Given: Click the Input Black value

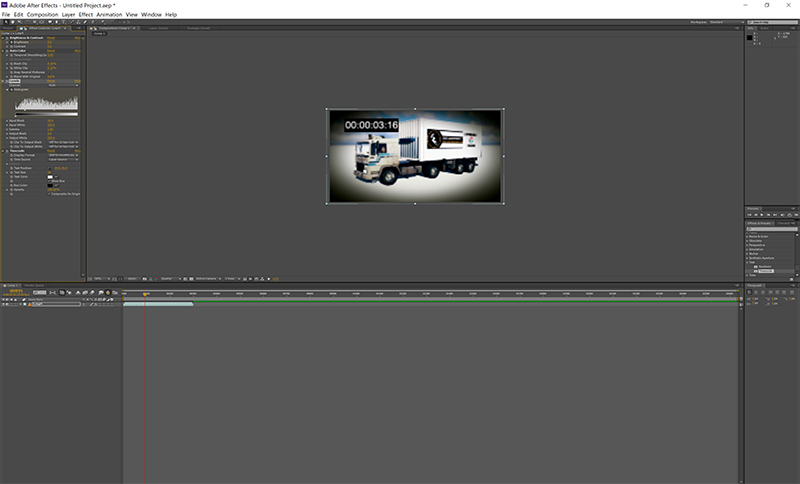Looking at the screenshot, I should point(51,121).
